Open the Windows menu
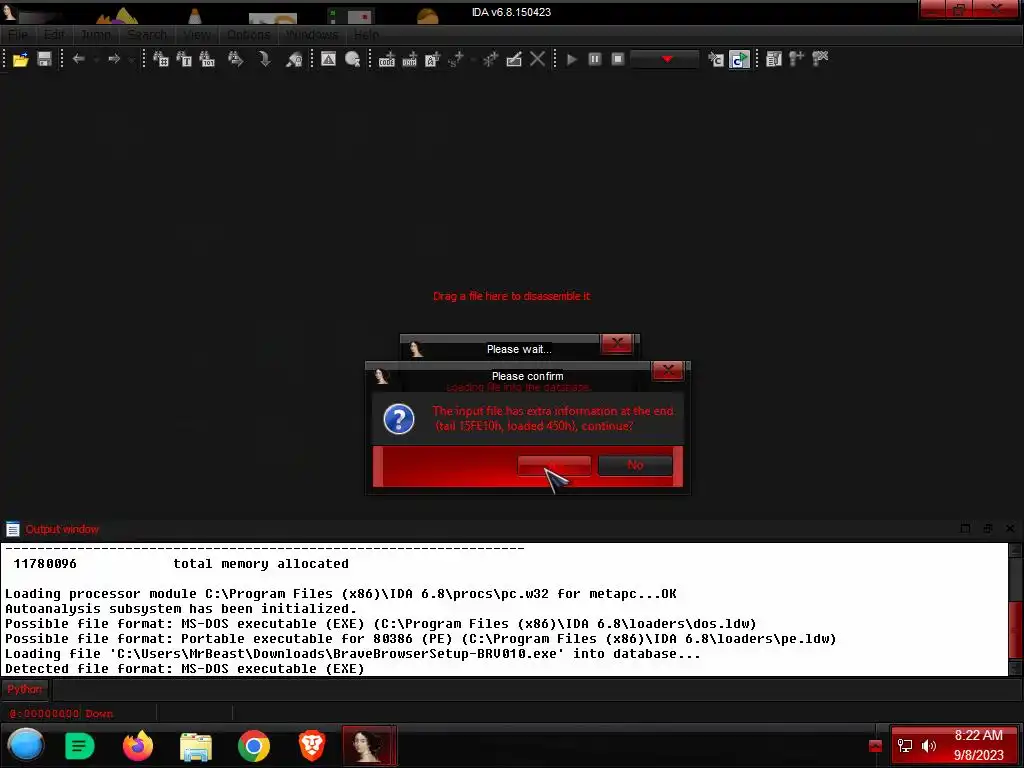This screenshot has width=1024, height=768. [312, 35]
